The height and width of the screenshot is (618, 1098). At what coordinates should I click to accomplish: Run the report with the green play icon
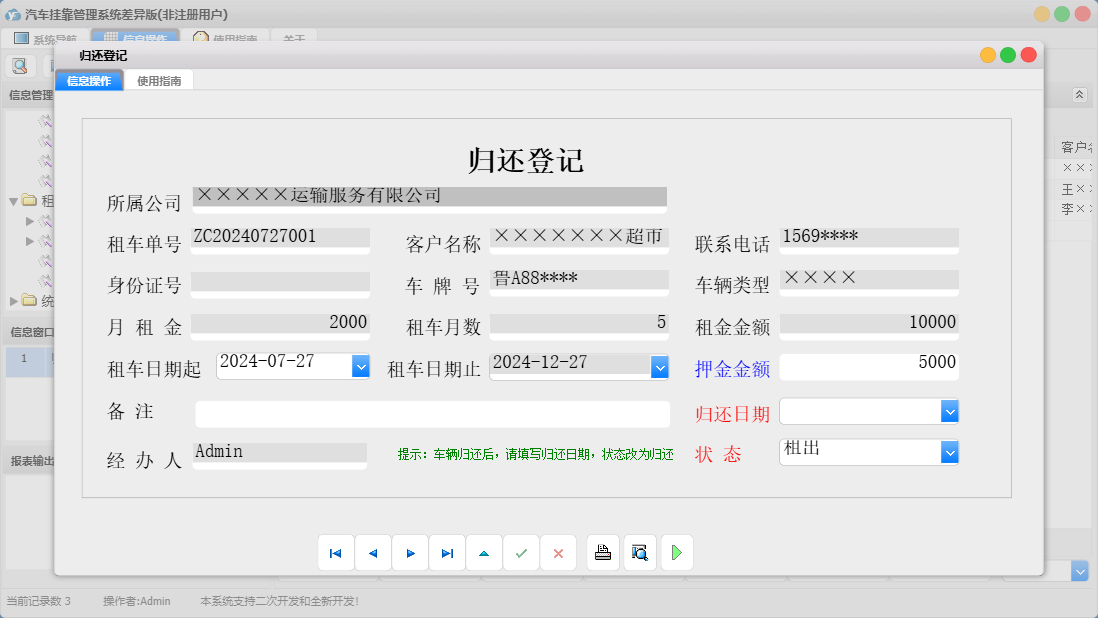click(677, 552)
